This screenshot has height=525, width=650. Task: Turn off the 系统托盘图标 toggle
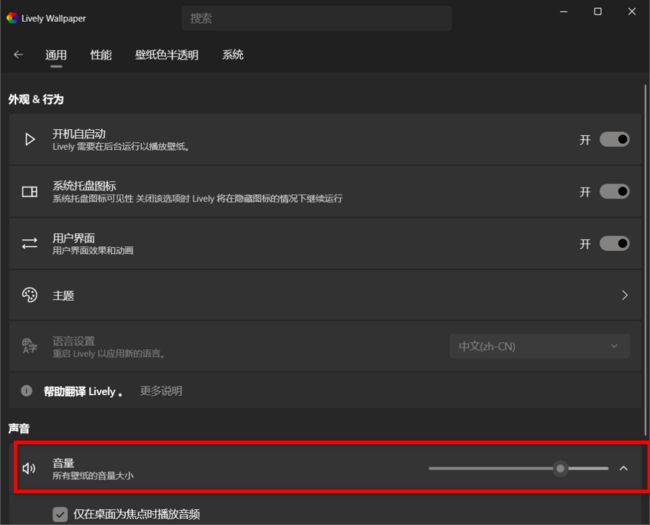point(614,192)
